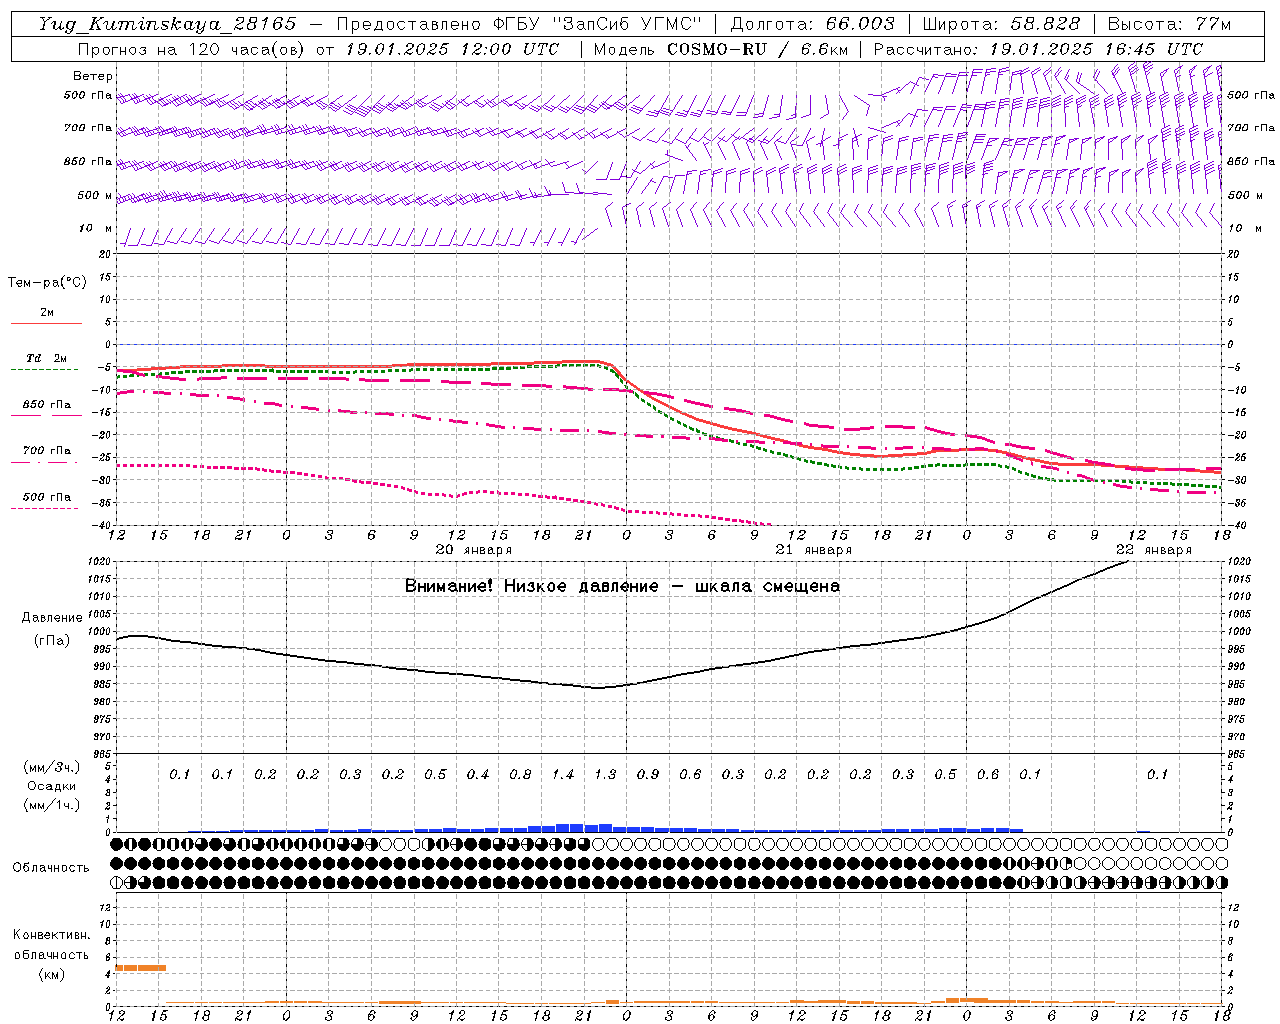
Task: Click the Облачность row label
Action: pyautogui.click(x=51, y=867)
